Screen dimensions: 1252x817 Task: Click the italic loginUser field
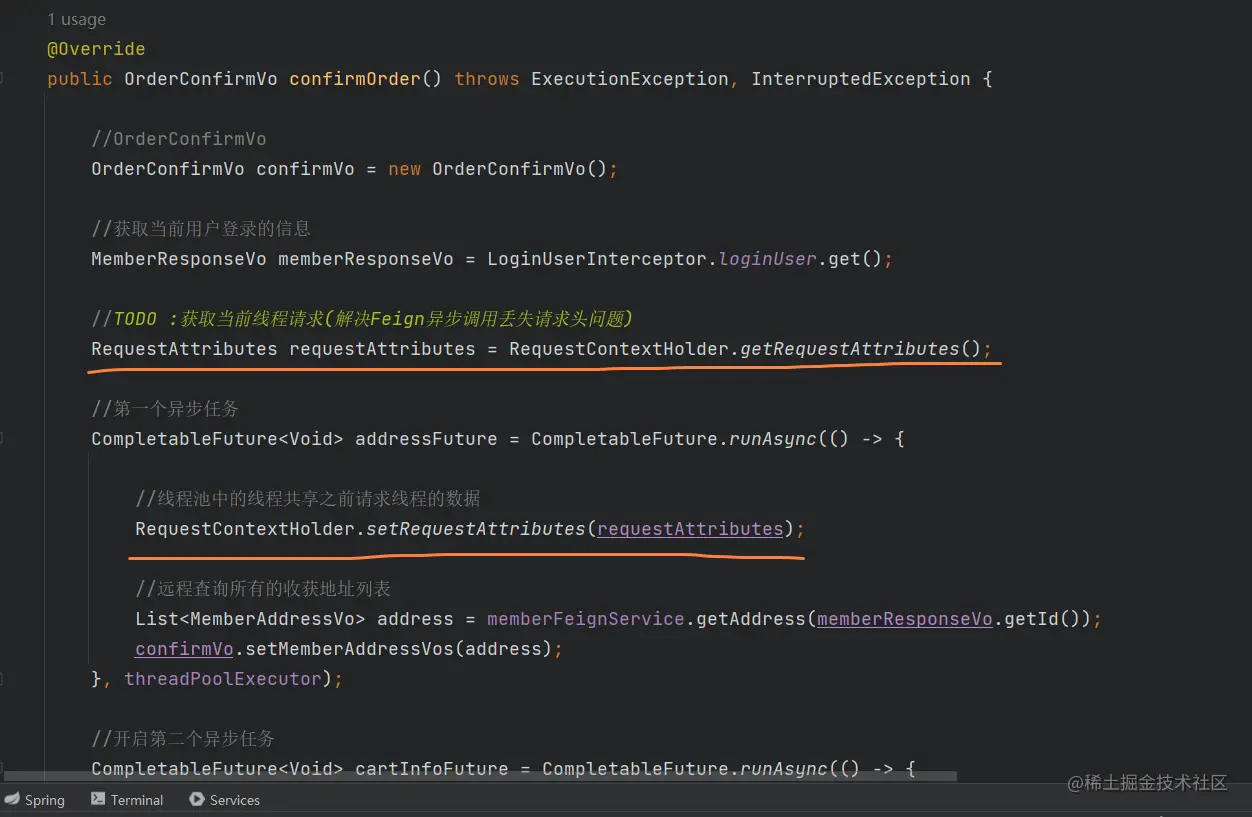[768, 259]
